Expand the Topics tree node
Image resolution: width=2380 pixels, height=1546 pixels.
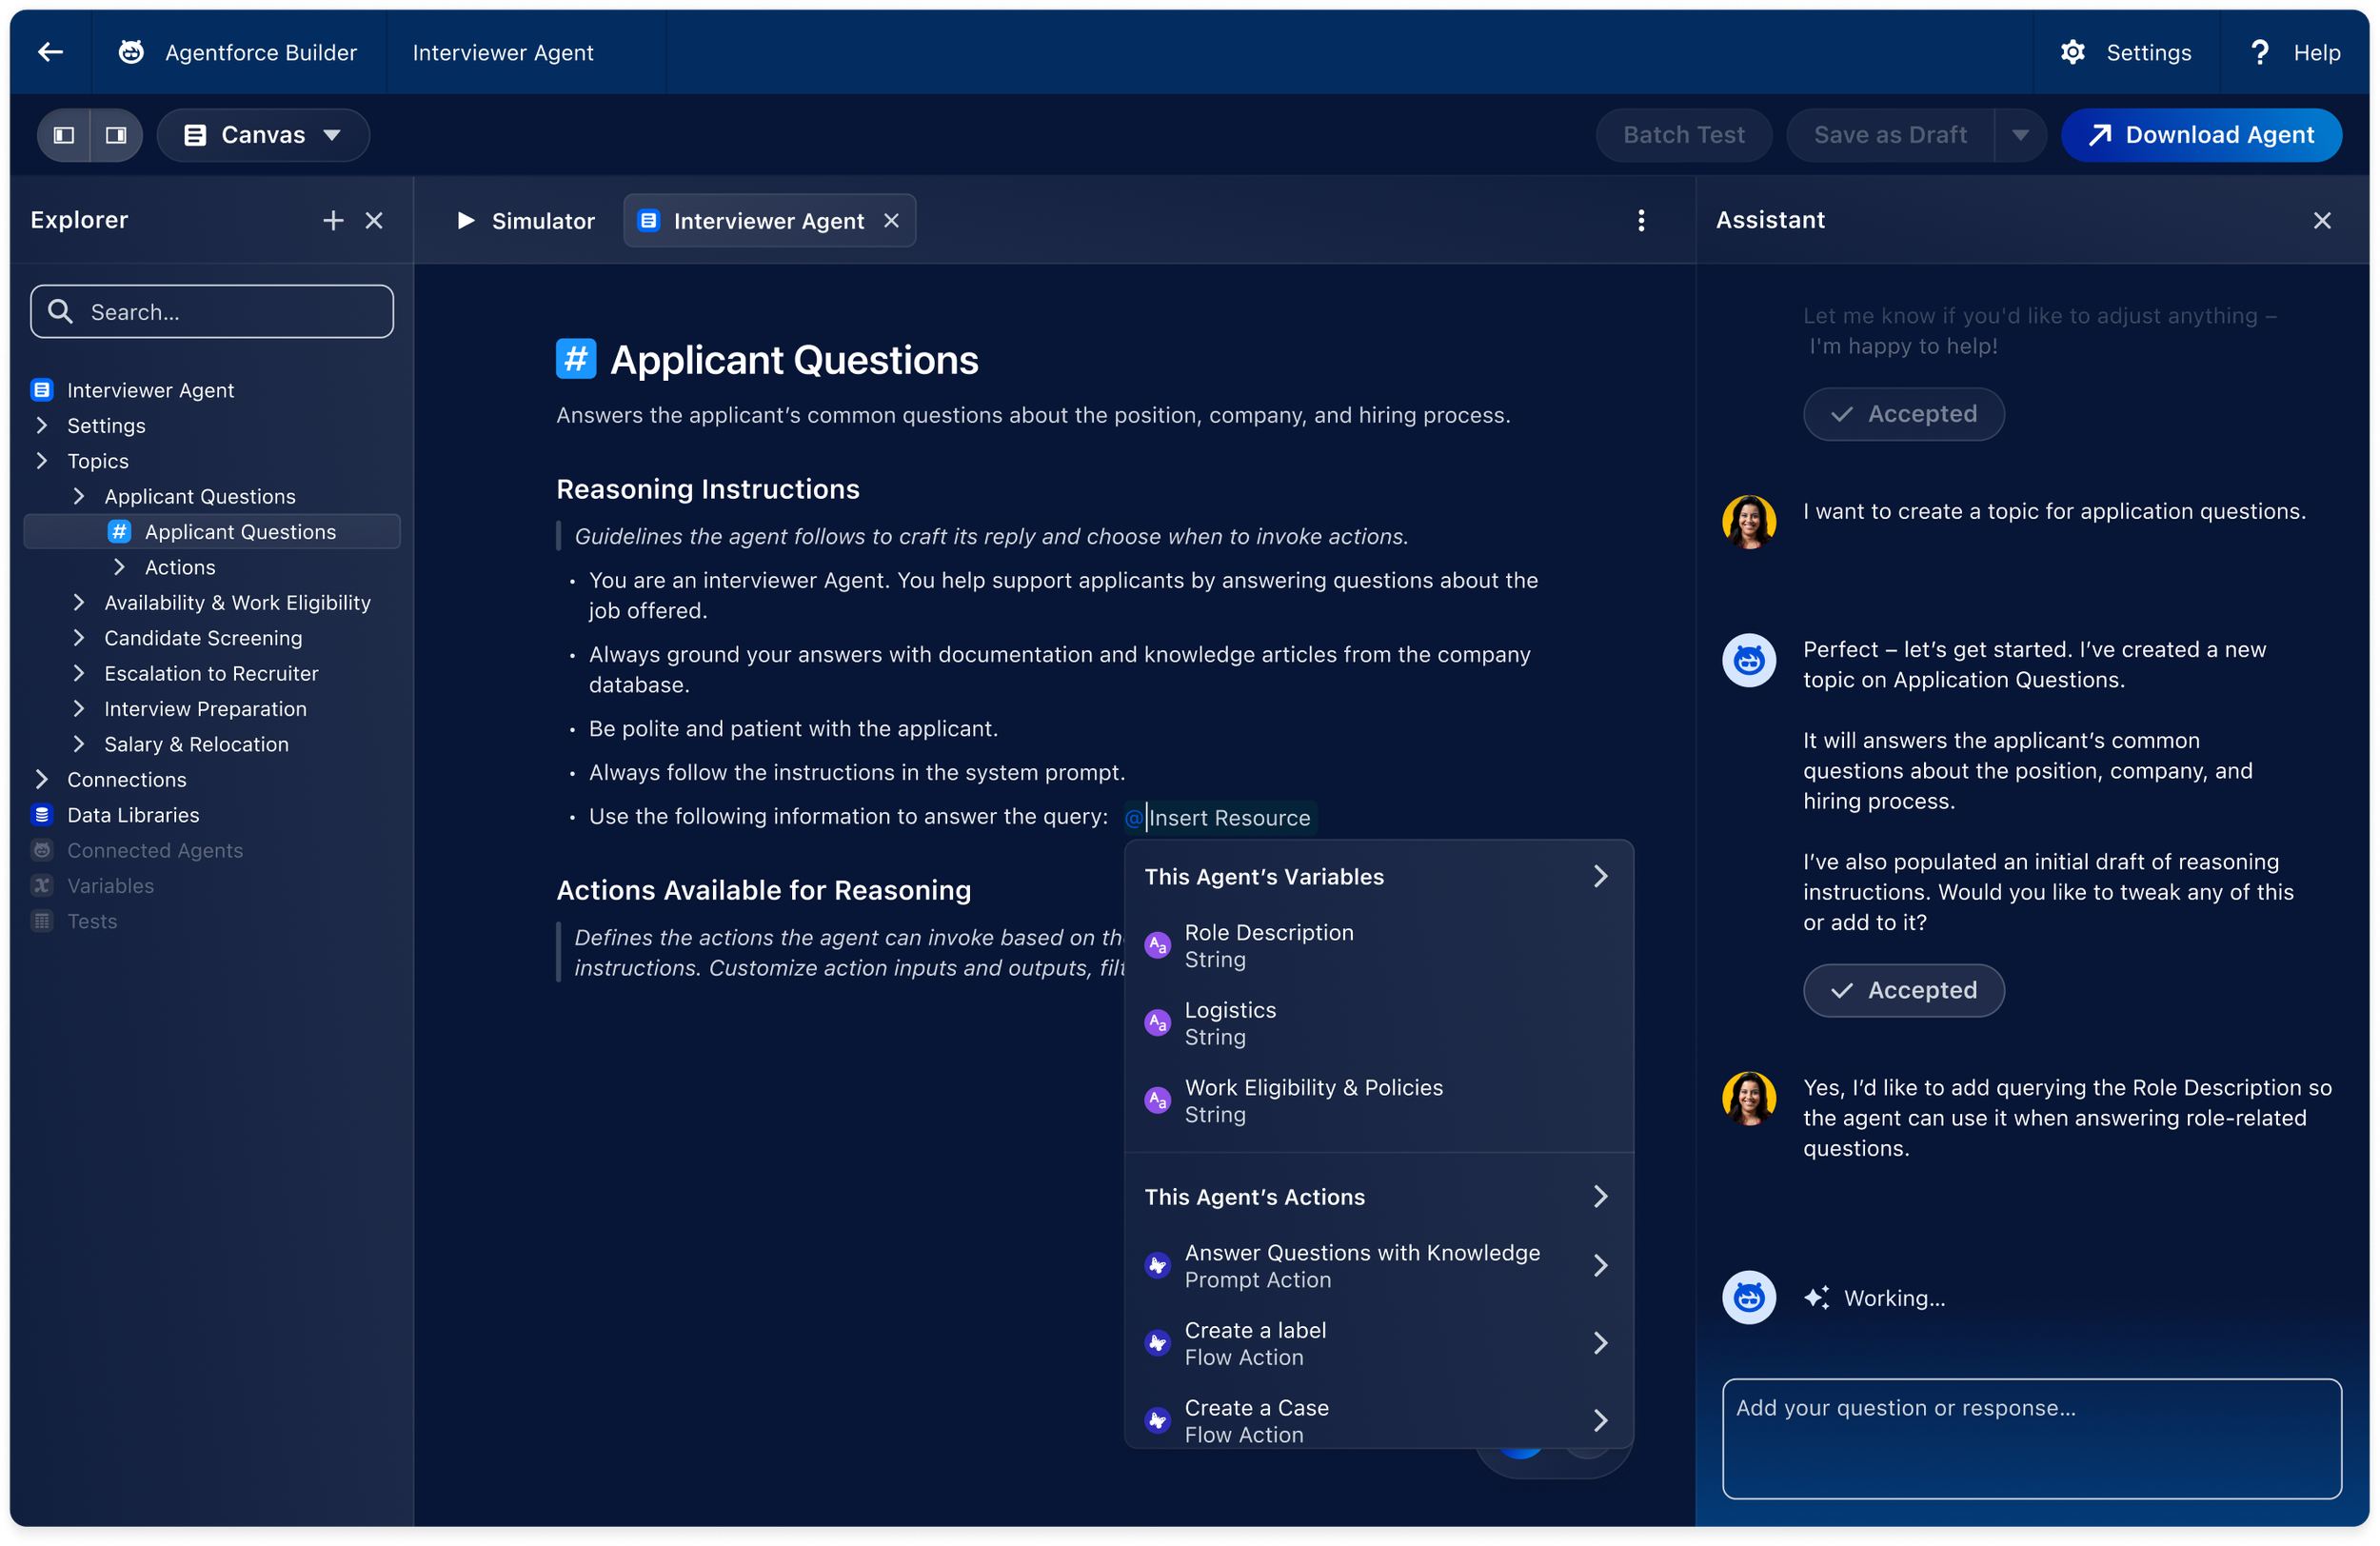coord(42,461)
